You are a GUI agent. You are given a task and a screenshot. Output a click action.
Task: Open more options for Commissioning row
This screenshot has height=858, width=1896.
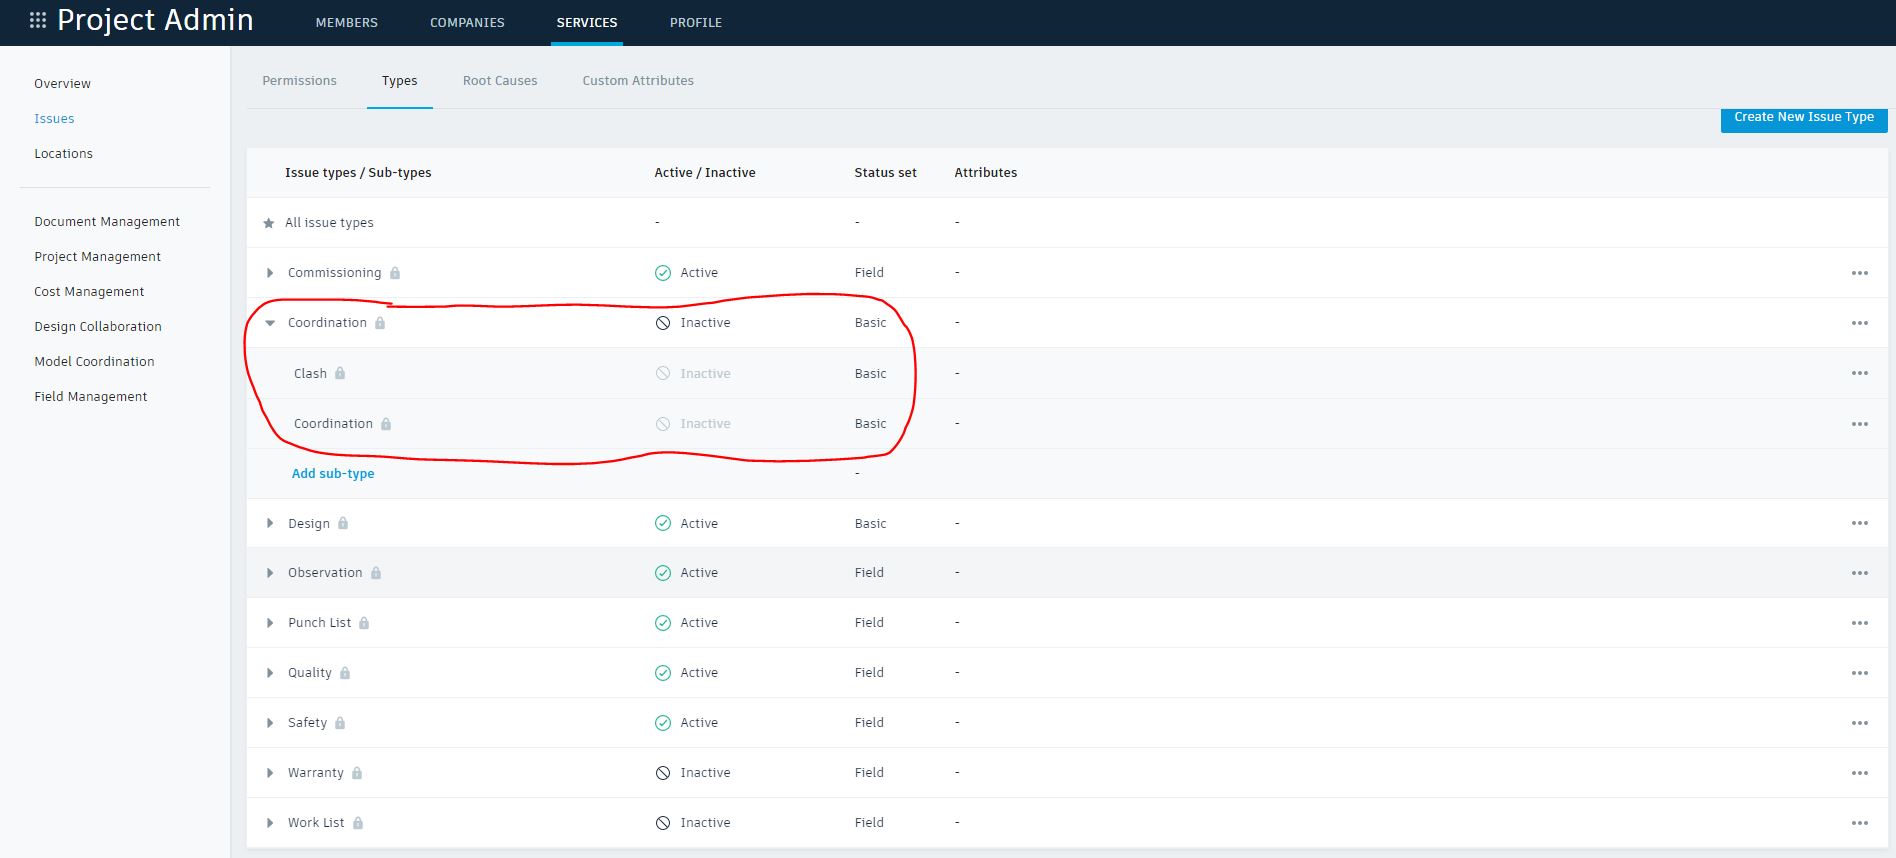tap(1859, 273)
